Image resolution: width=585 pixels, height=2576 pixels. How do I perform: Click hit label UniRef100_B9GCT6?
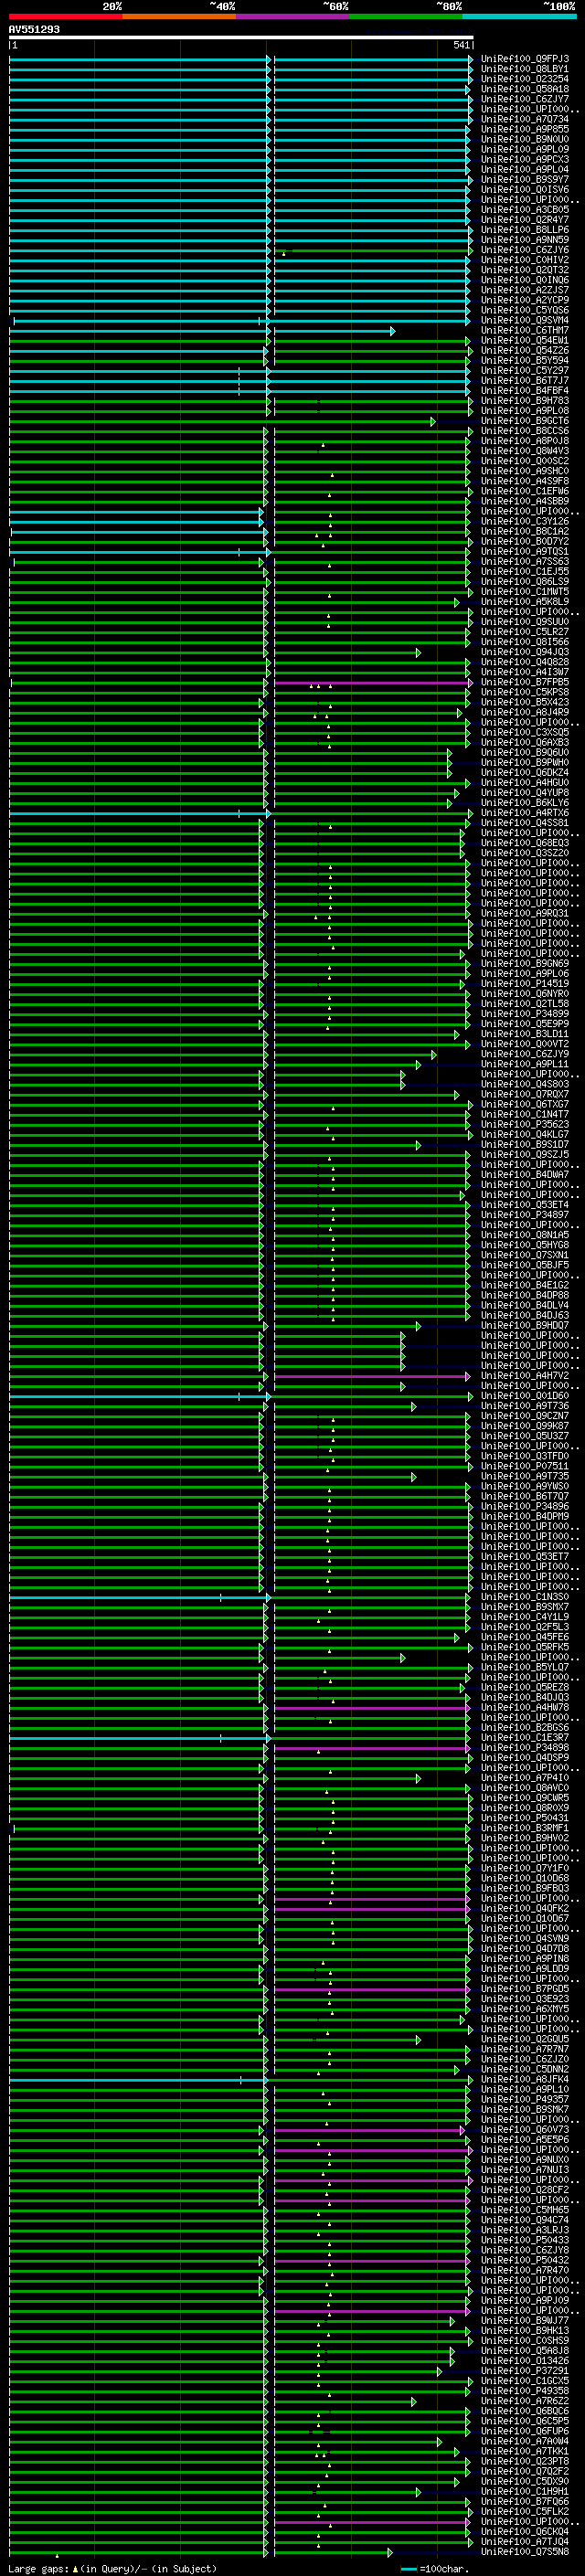[x=524, y=421]
